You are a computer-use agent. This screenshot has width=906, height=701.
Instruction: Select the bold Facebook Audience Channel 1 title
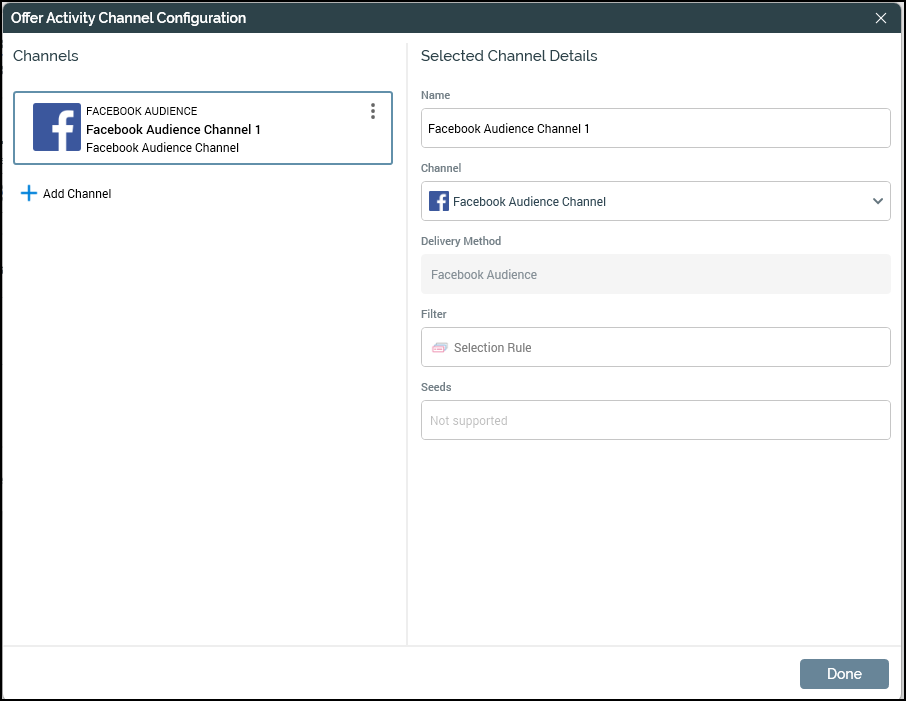pyautogui.click(x=173, y=129)
